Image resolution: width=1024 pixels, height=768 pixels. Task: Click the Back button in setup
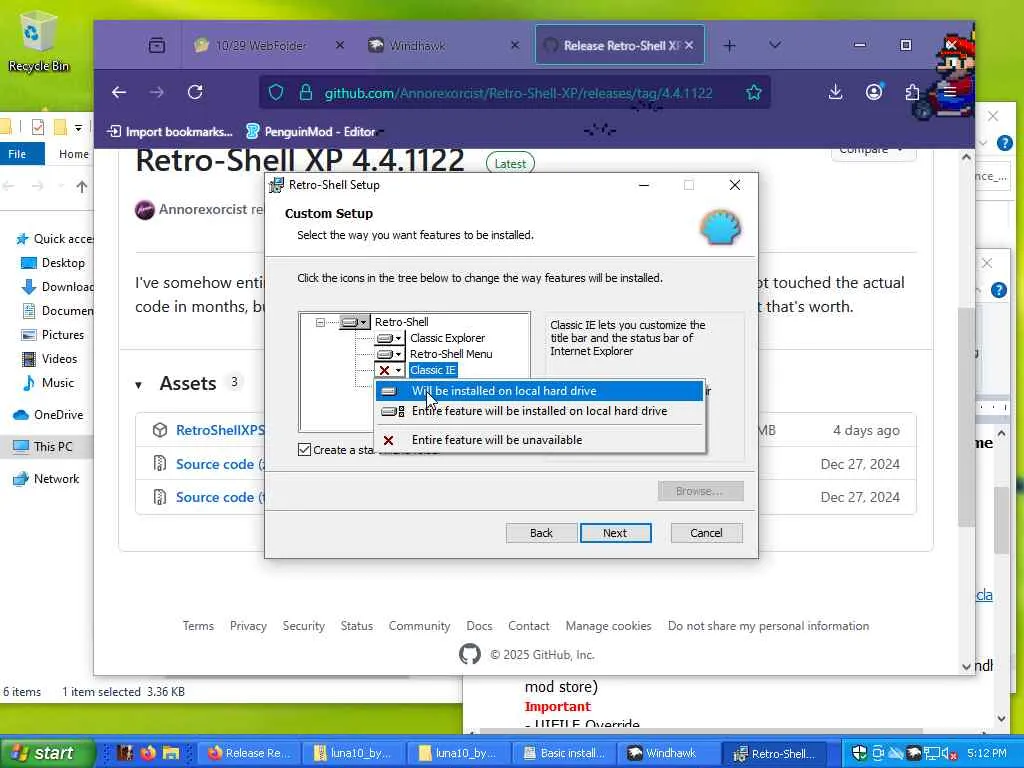tap(541, 533)
